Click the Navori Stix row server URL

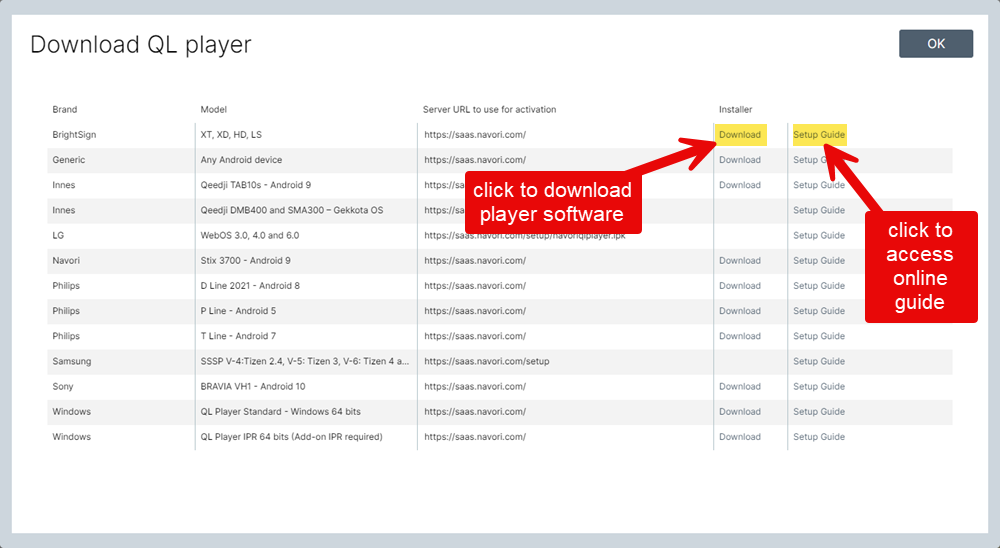pyautogui.click(x=475, y=260)
